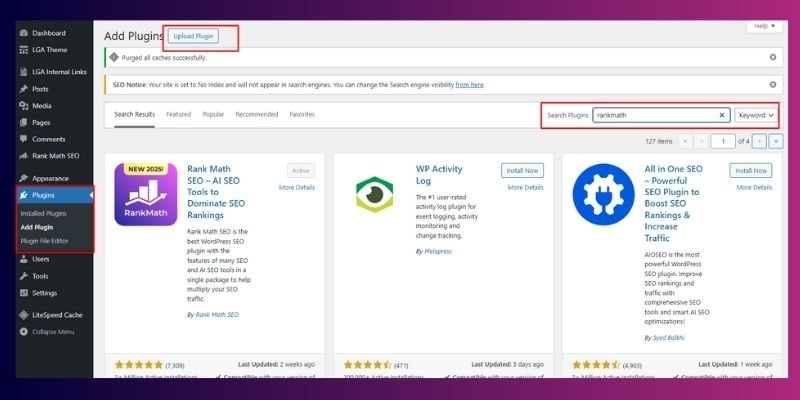Open the WP Activity Log title link
Viewport: 800px width, 400px height.
[439, 174]
